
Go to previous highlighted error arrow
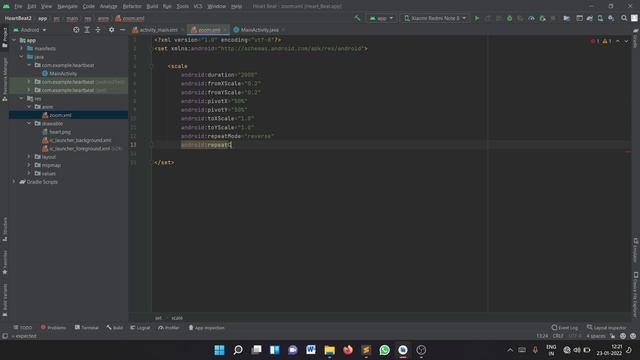coord(618,41)
